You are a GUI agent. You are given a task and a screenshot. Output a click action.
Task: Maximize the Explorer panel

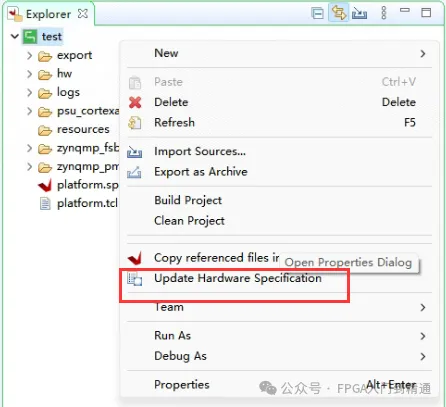point(426,13)
